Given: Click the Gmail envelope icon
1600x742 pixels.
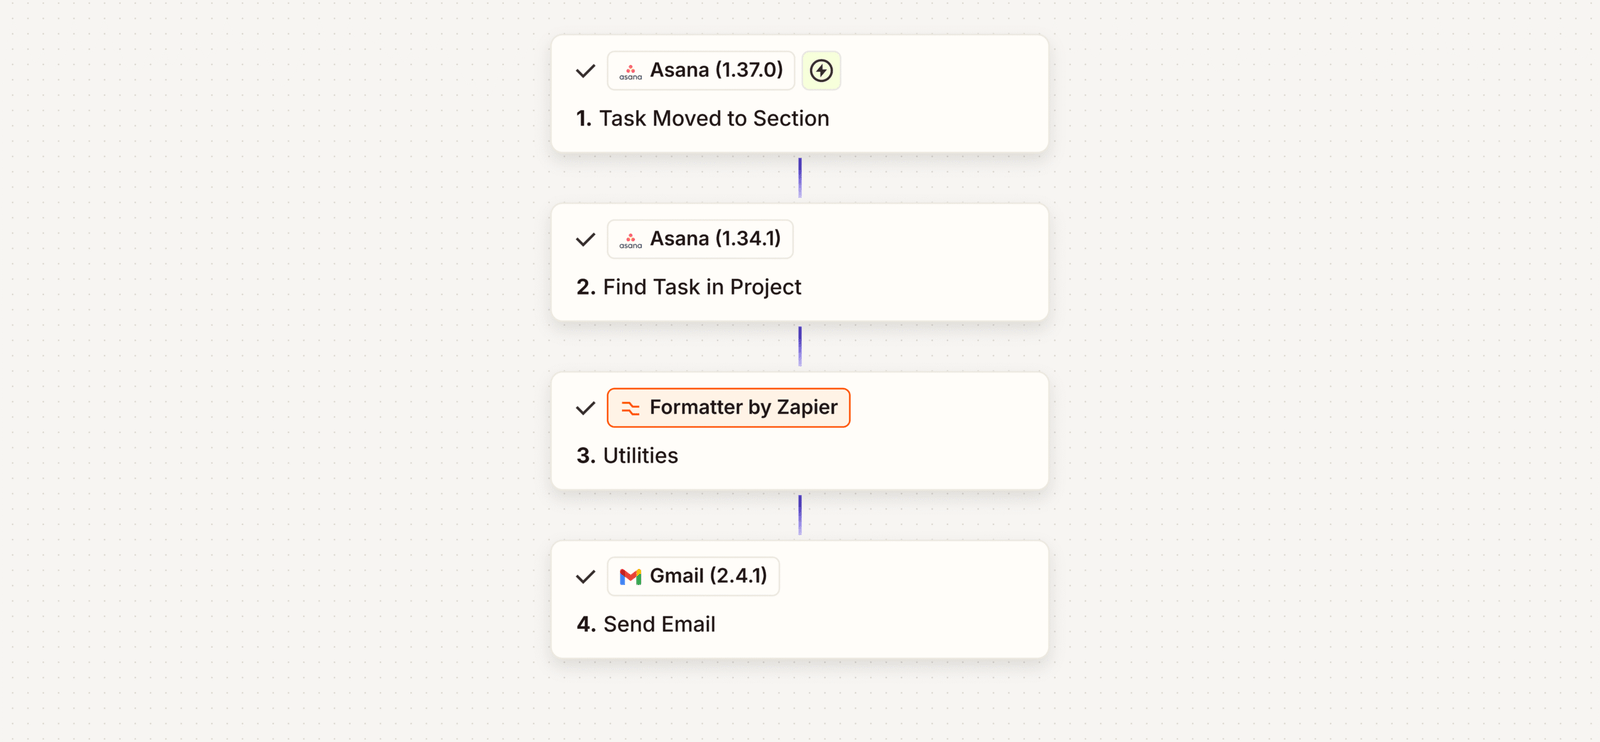Looking at the screenshot, I should click(630, 577).
